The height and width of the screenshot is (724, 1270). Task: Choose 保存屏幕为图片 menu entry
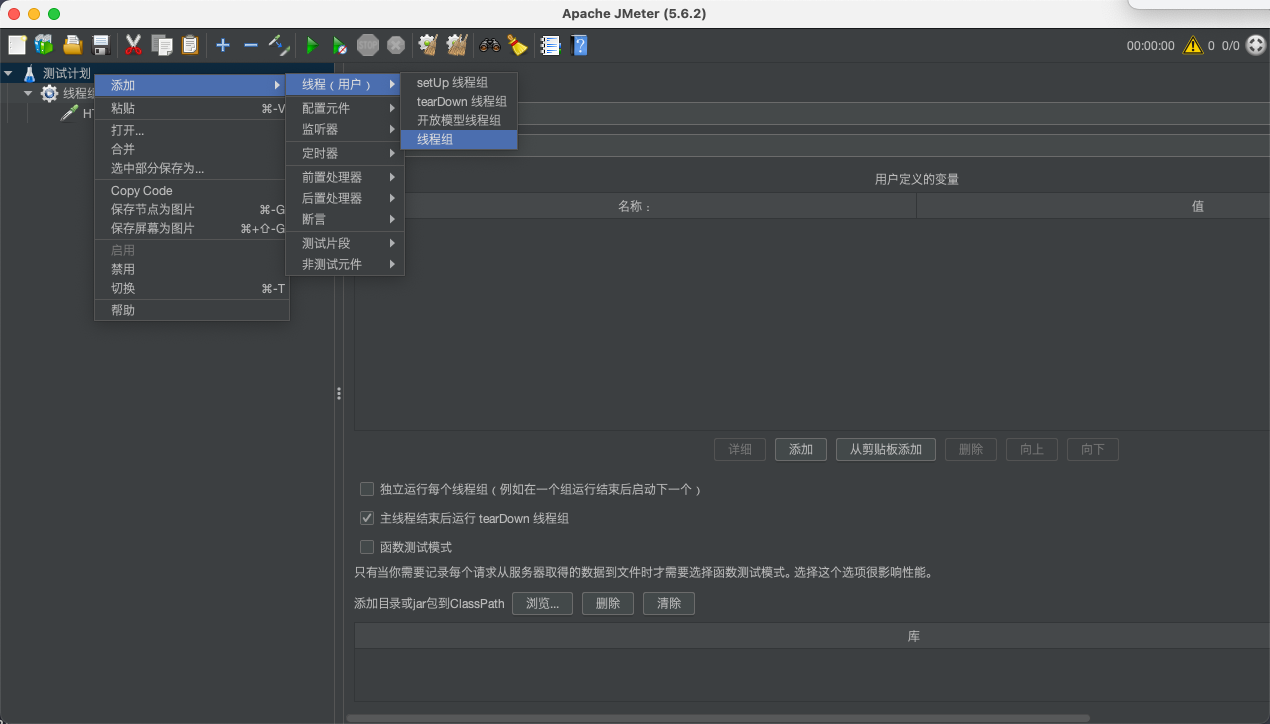(x=190, y=228)
